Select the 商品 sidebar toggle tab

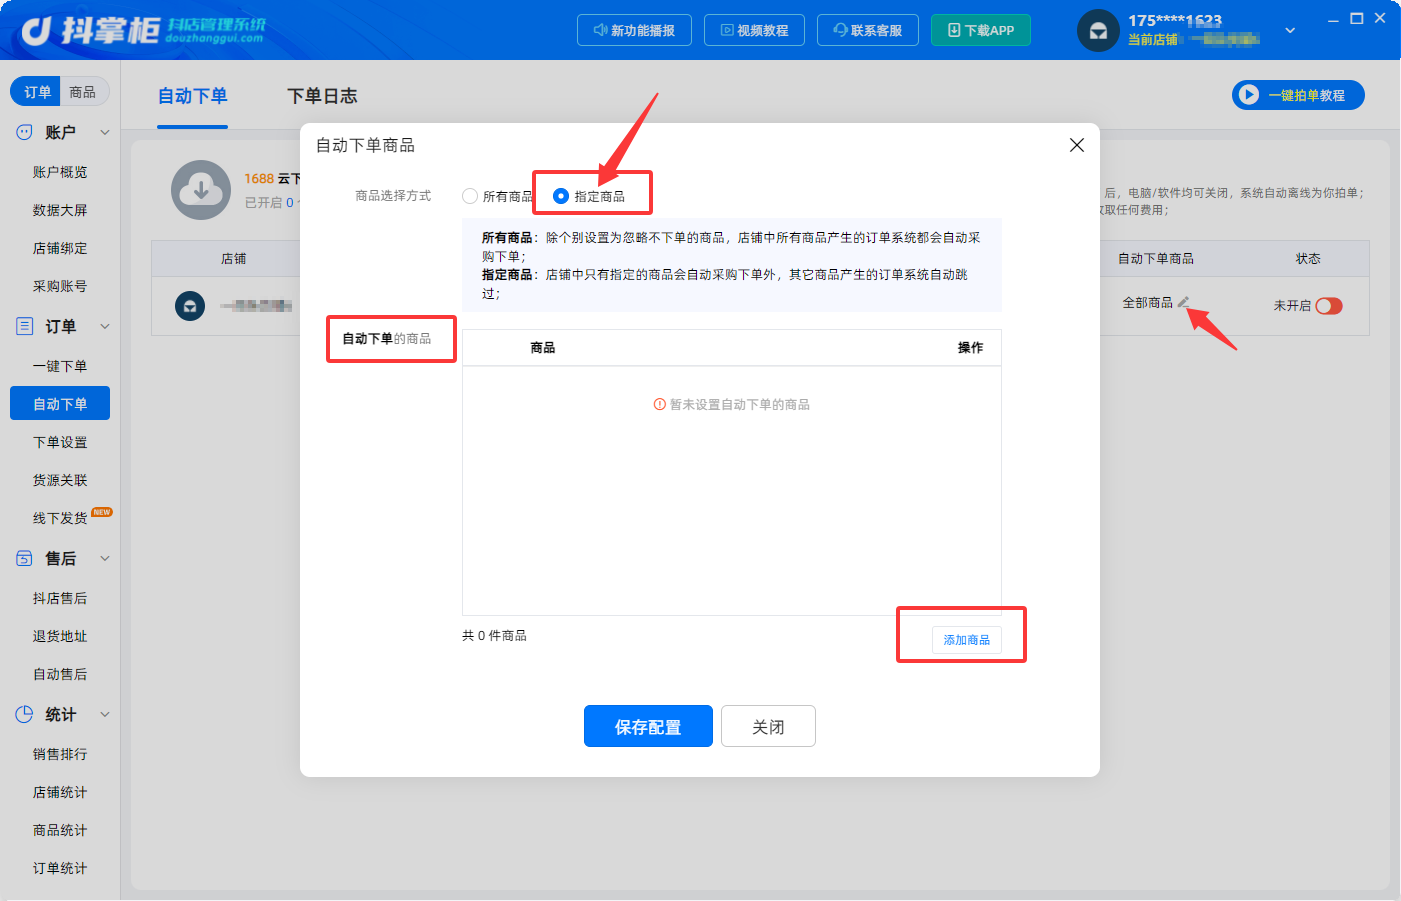click(83, 92)
